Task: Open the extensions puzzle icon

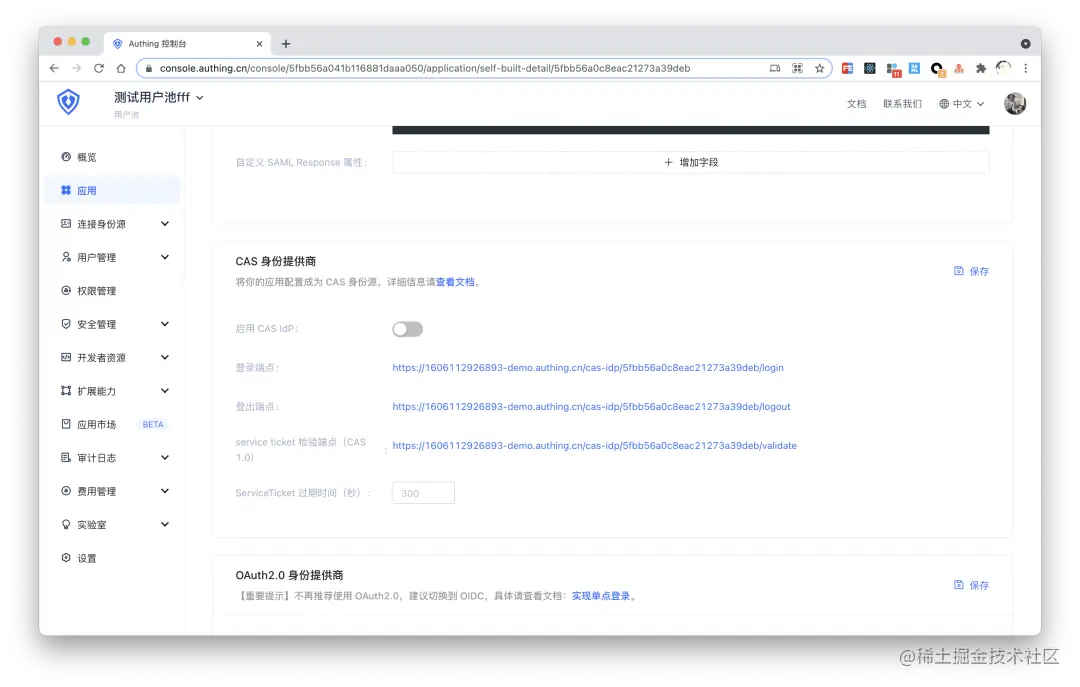Action: coord(981,68)
